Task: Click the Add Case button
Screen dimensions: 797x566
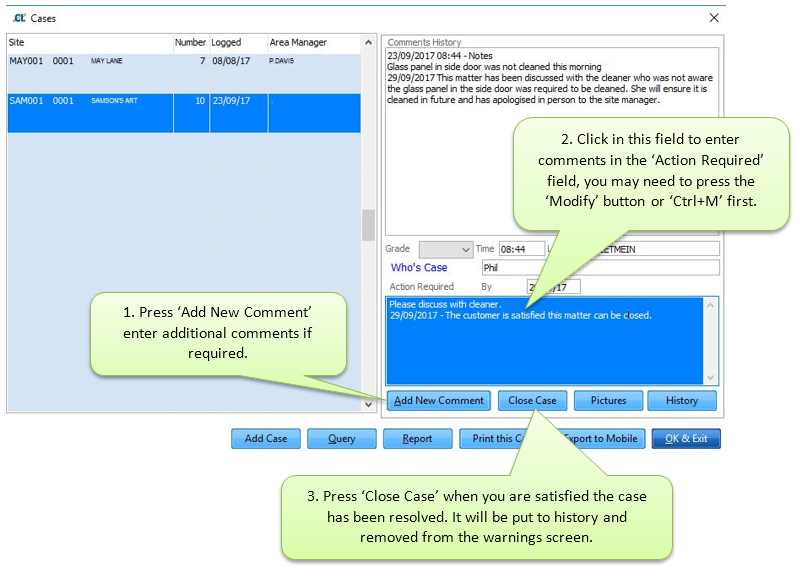Action: (265, 438)
